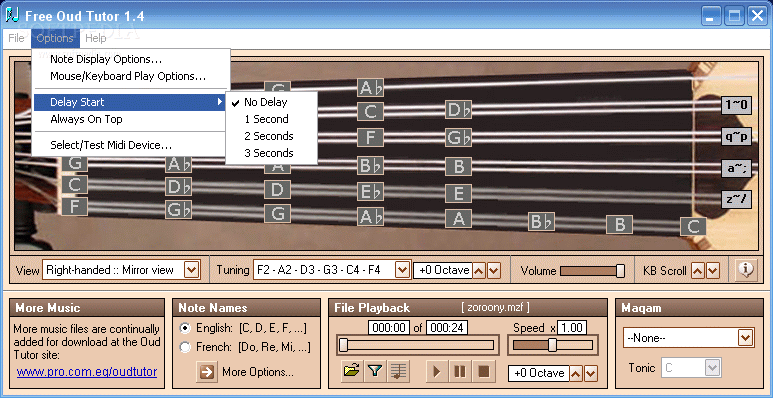Set delay start to 3 Seconds

pos(271,153)
